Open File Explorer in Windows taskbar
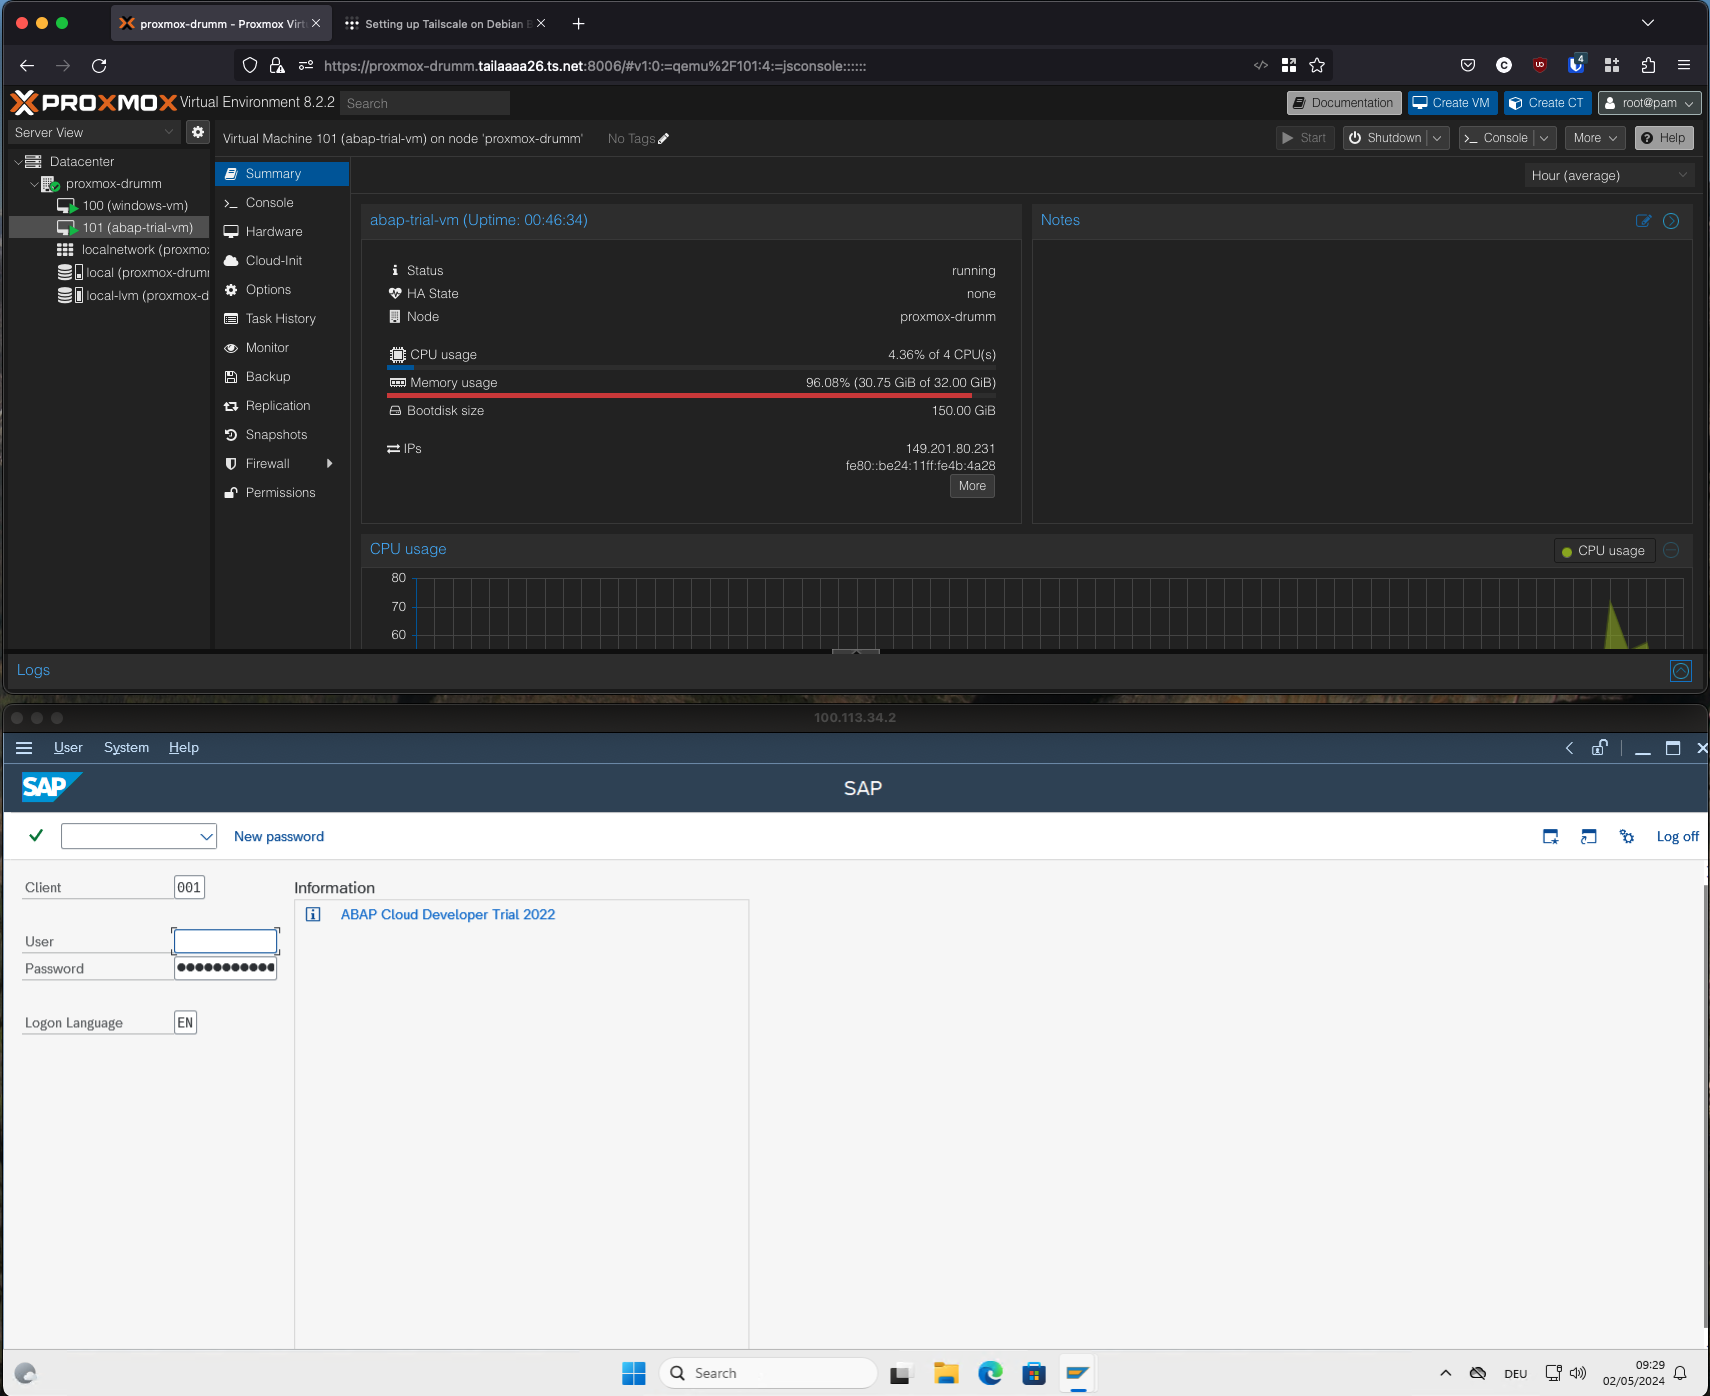The image size is (1710, 1396). point(946,1373)
